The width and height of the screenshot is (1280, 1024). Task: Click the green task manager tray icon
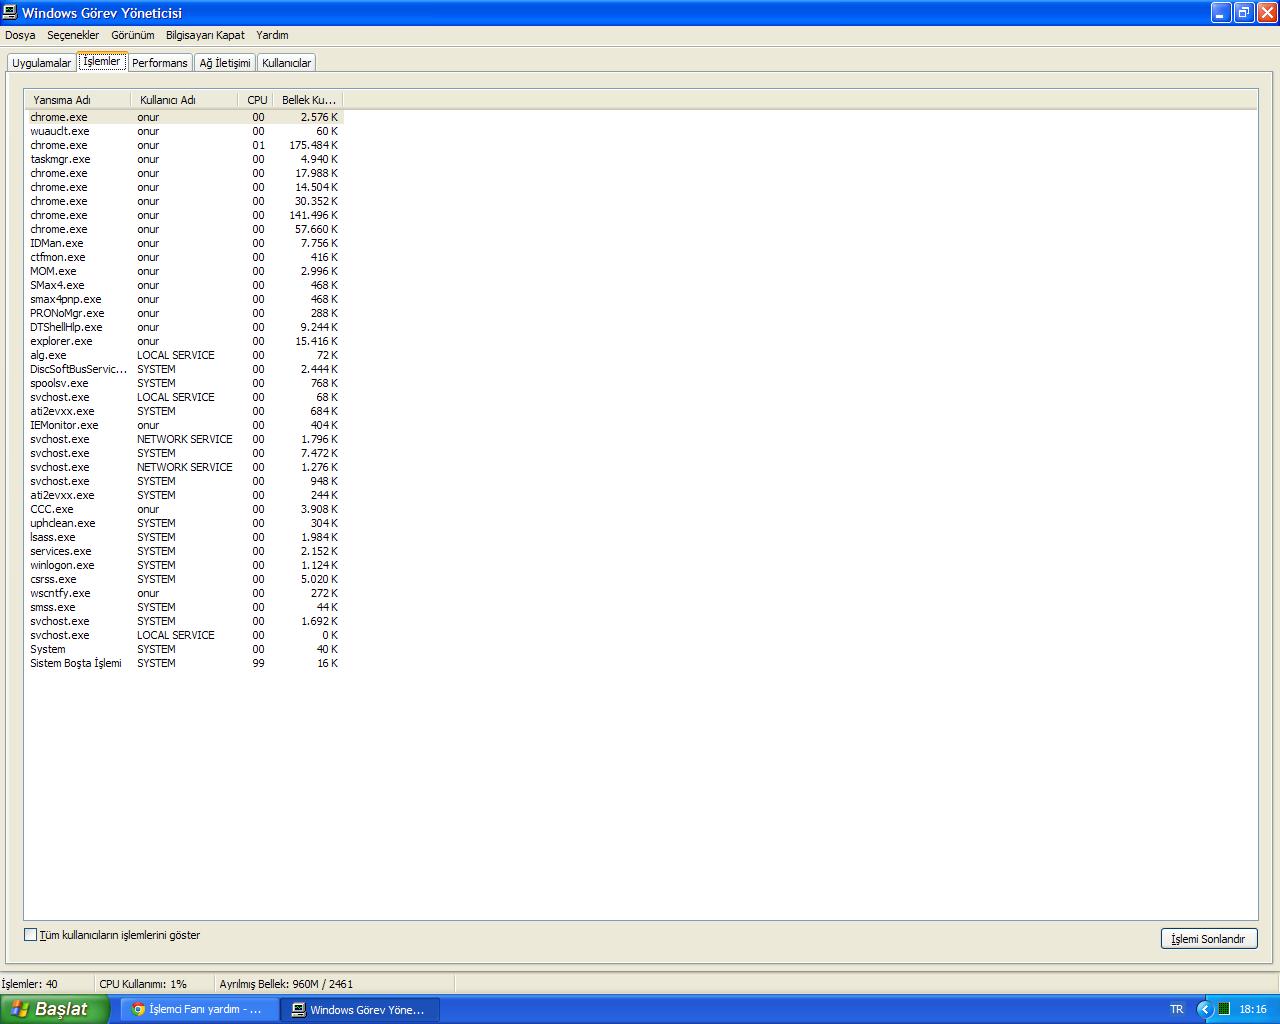[1224, 1009]
